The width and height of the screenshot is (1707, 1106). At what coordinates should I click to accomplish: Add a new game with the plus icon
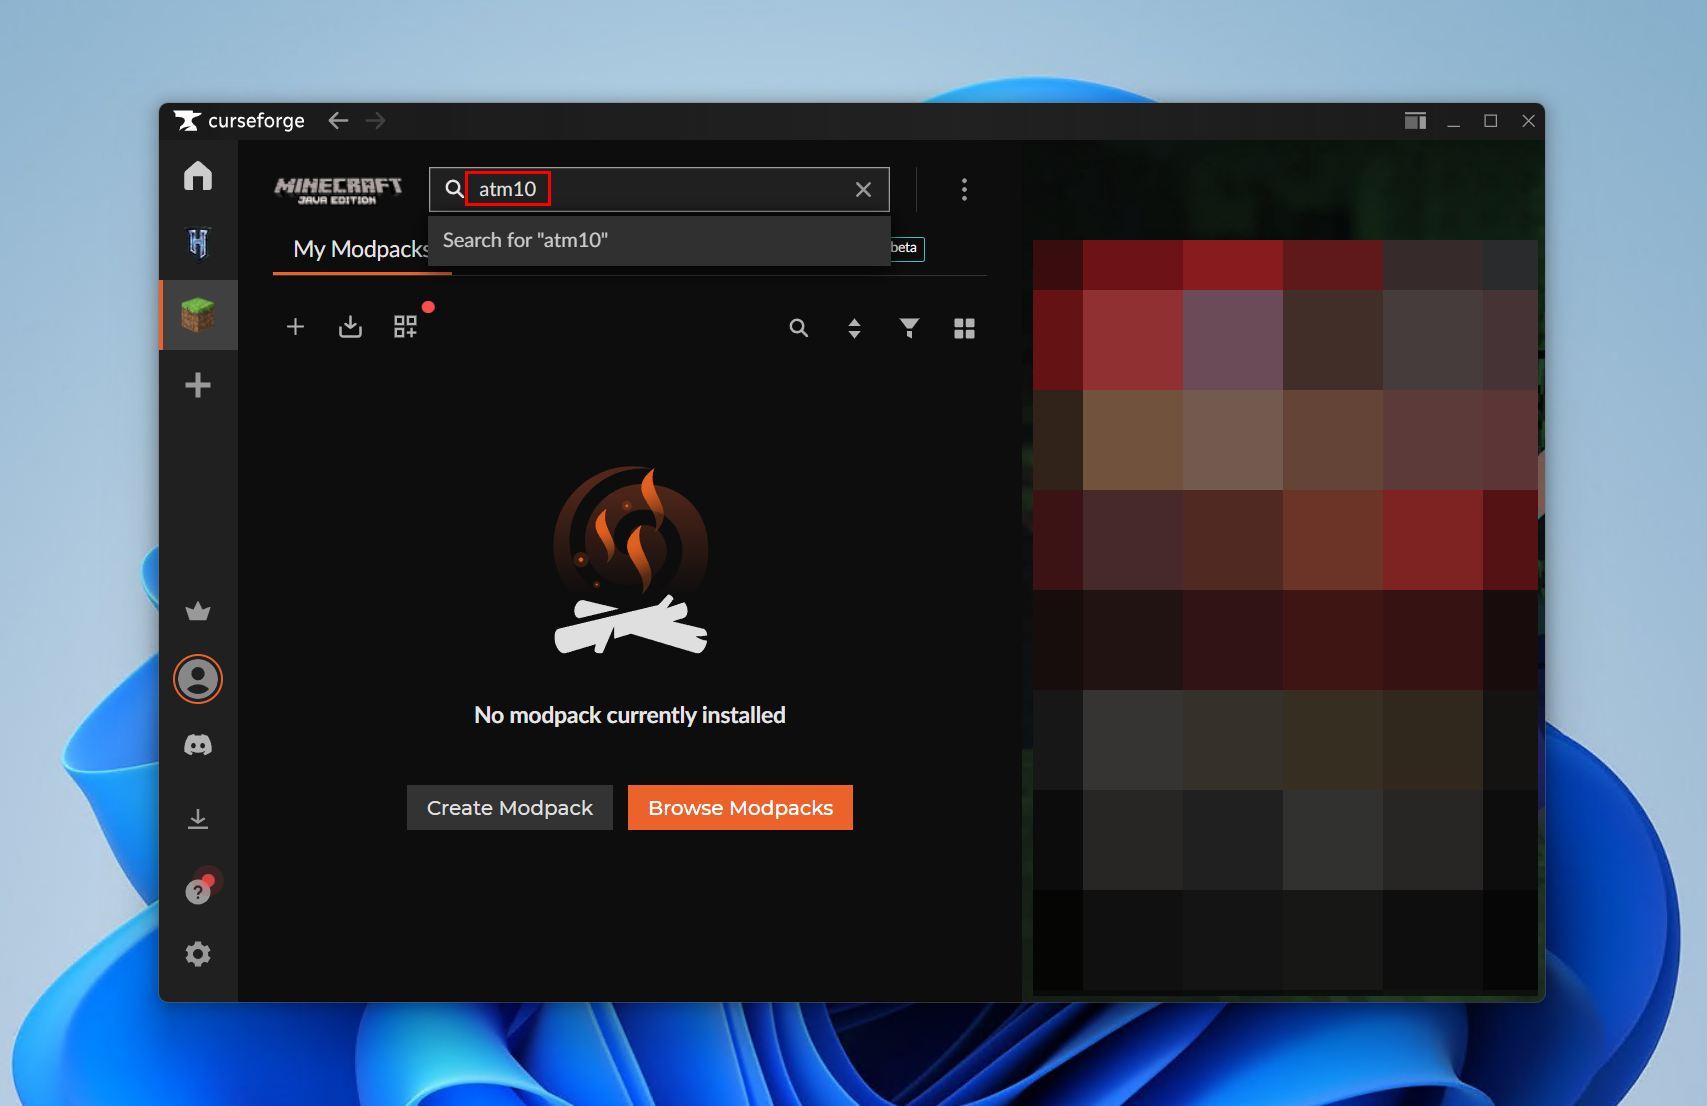click(x=198, y=385)
